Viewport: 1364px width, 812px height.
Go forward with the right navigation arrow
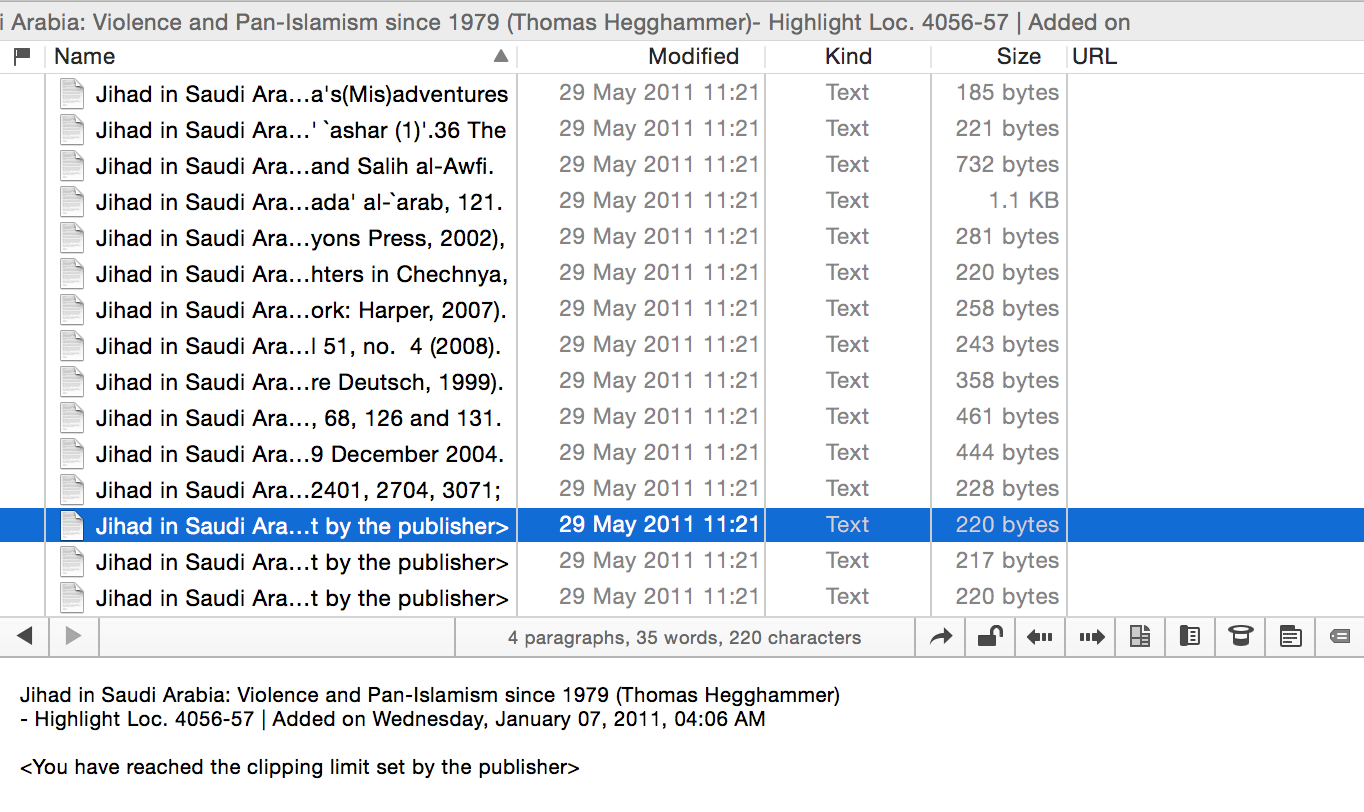74,636
